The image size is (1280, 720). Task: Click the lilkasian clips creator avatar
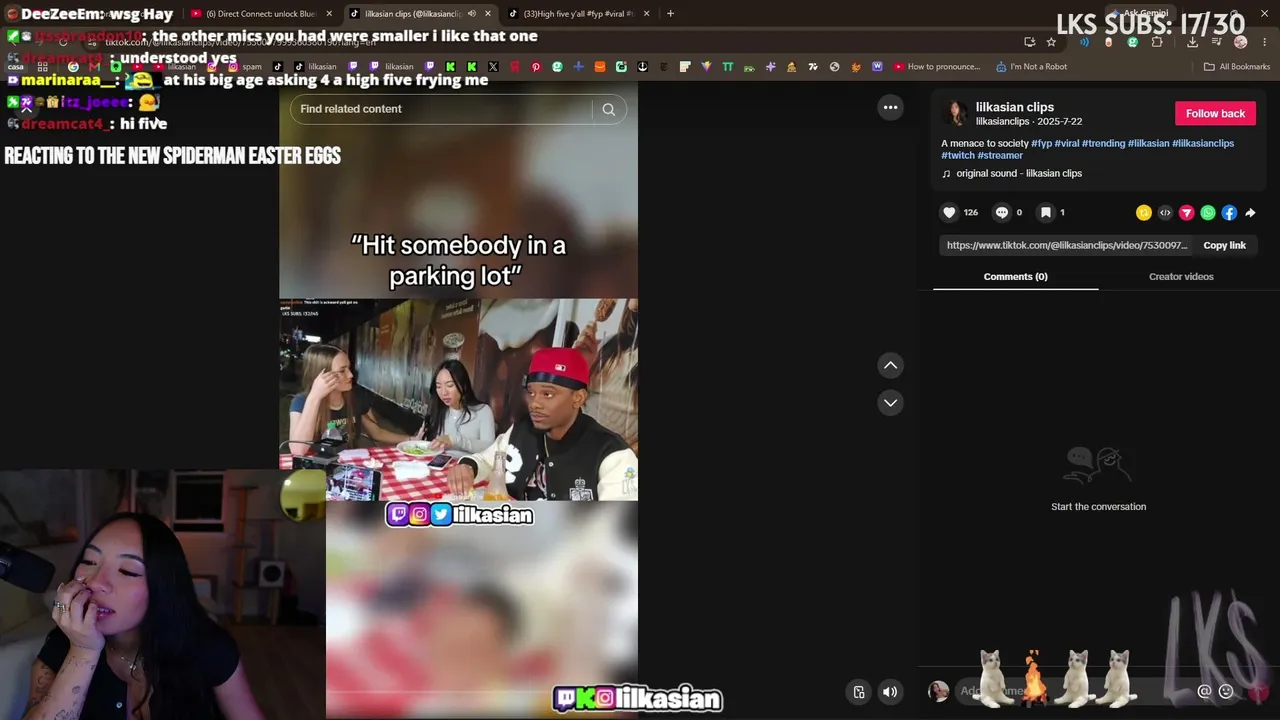pyautogui.click(x=956, y=113)
